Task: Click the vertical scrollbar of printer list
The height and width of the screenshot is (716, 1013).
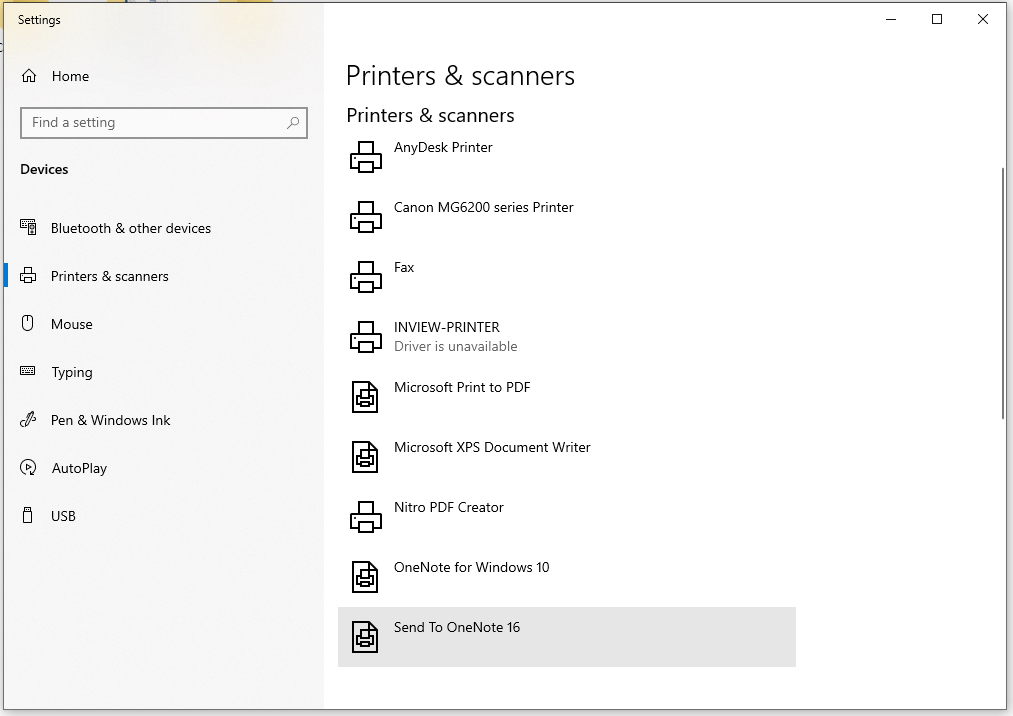Action: point(1003,293)
